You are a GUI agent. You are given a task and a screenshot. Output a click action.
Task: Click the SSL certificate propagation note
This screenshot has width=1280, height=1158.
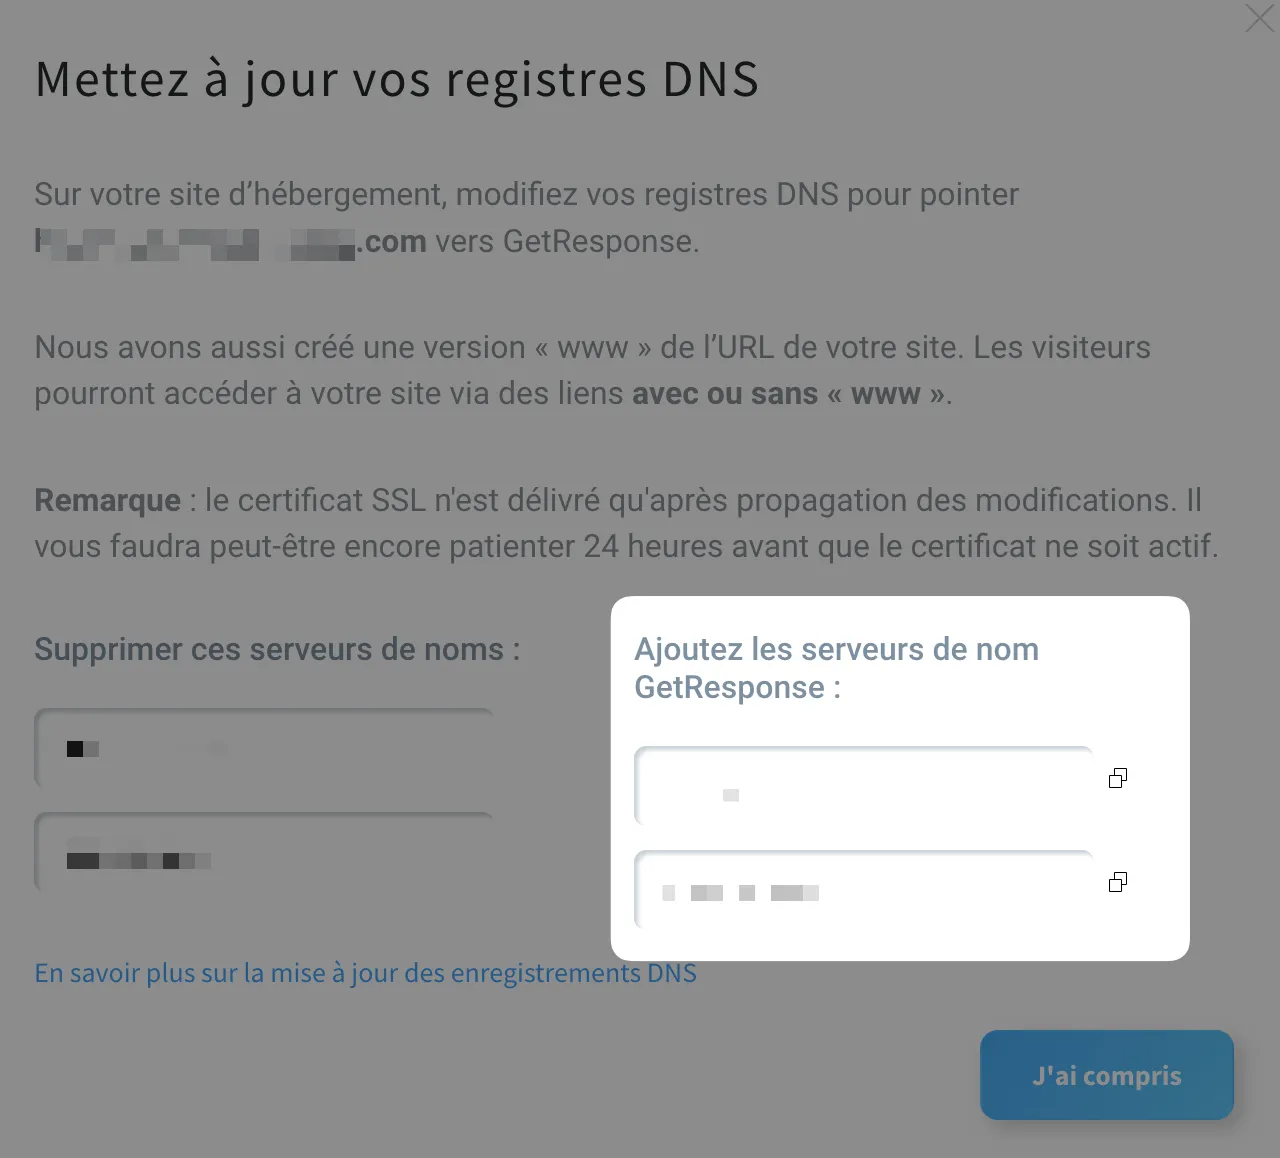[626, 523]
